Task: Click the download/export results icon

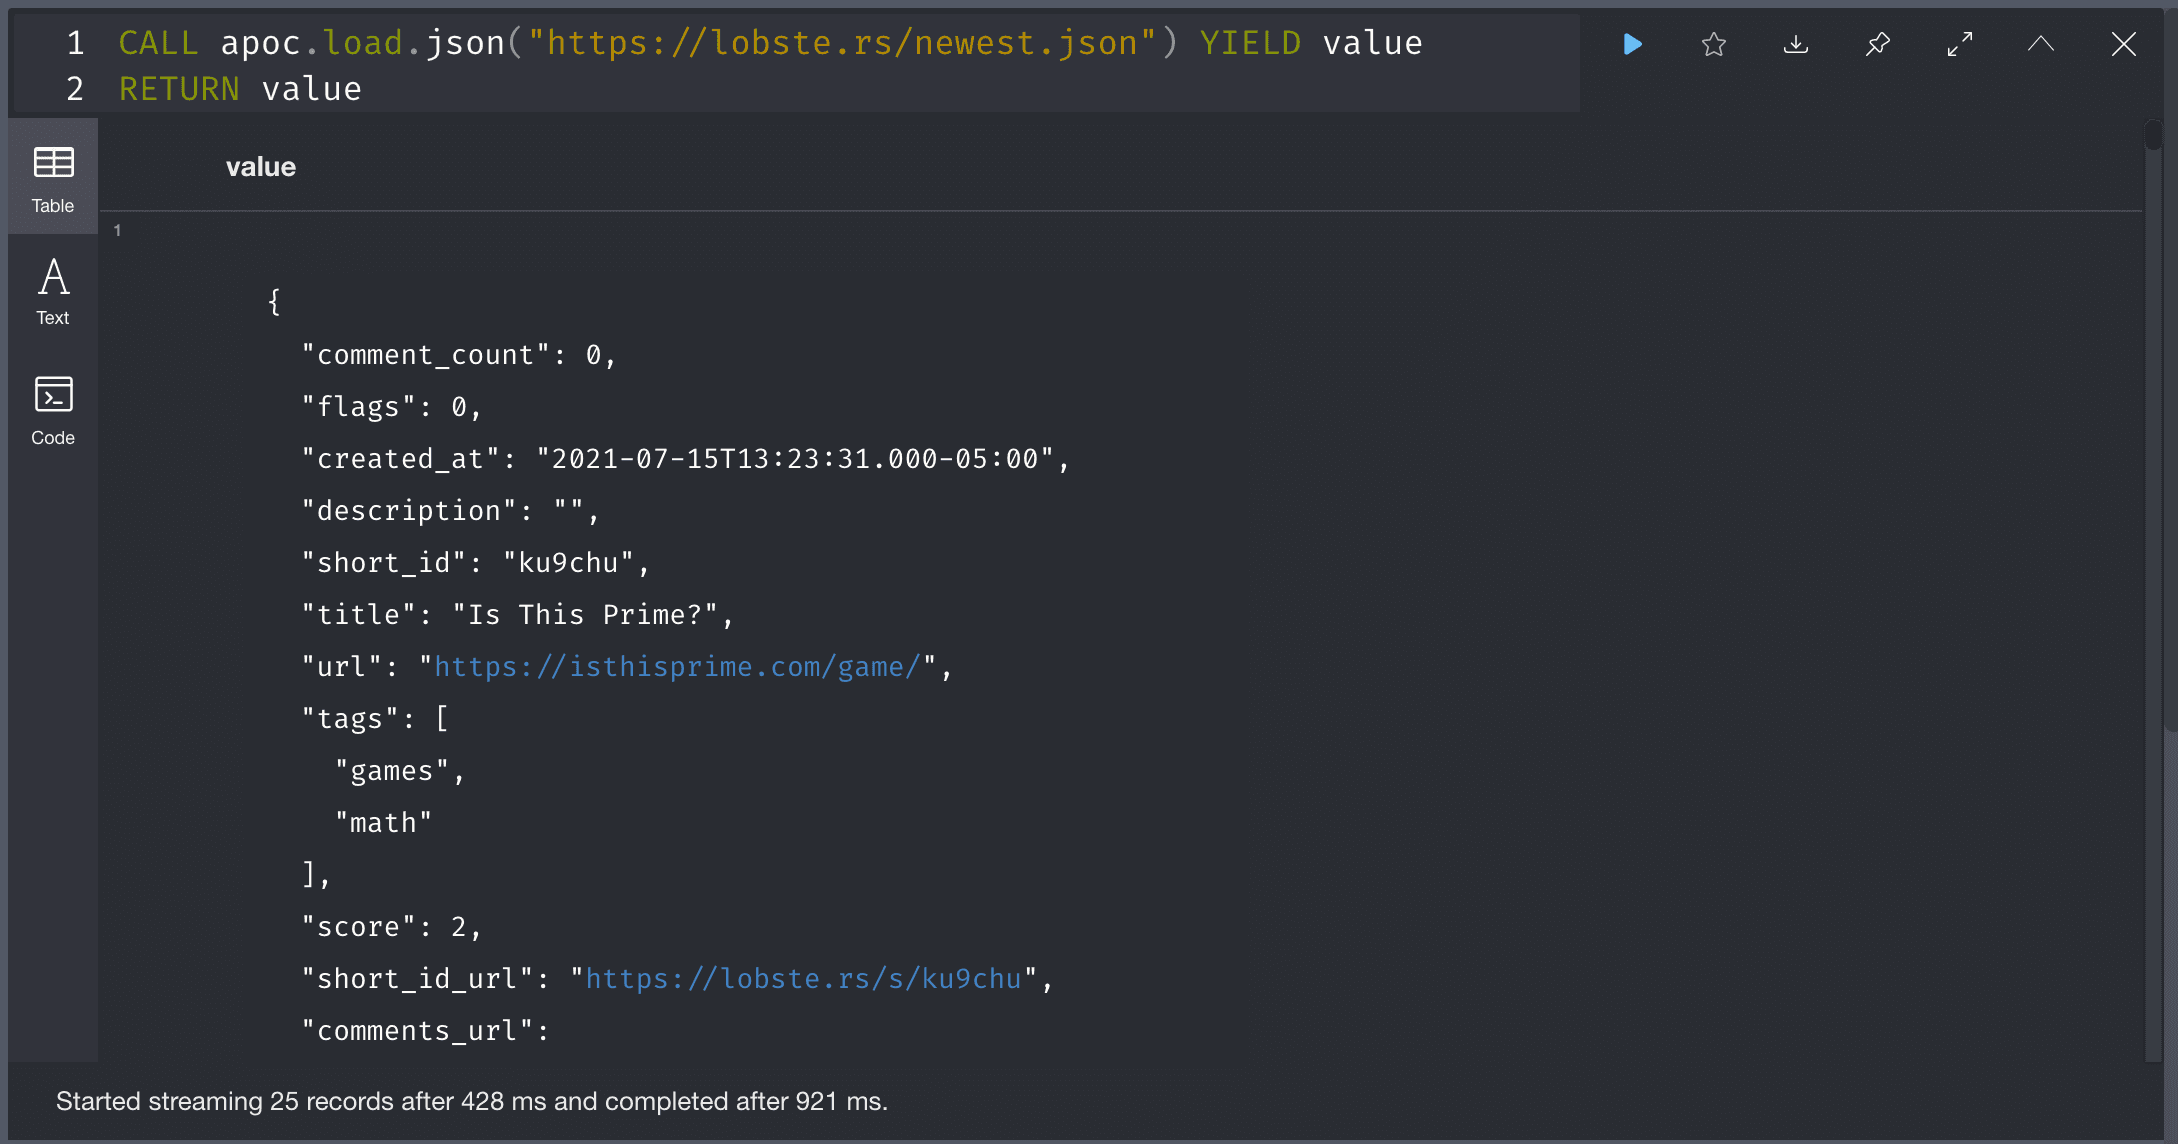Action: tap(1796, 44)
